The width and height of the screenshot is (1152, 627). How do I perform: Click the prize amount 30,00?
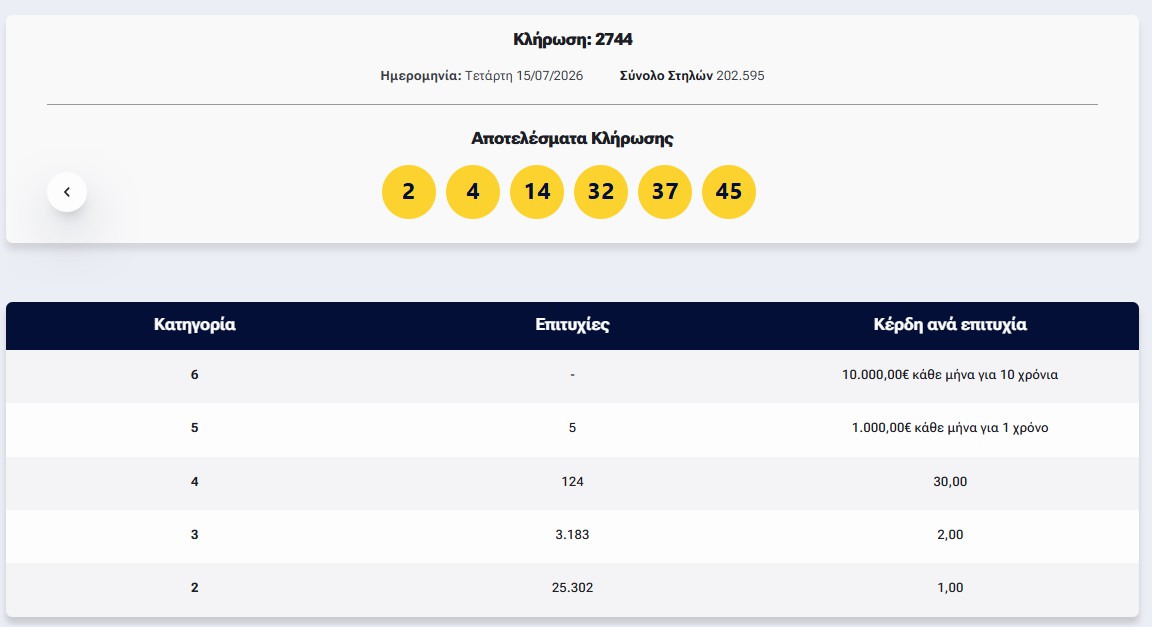coord(950,481)
